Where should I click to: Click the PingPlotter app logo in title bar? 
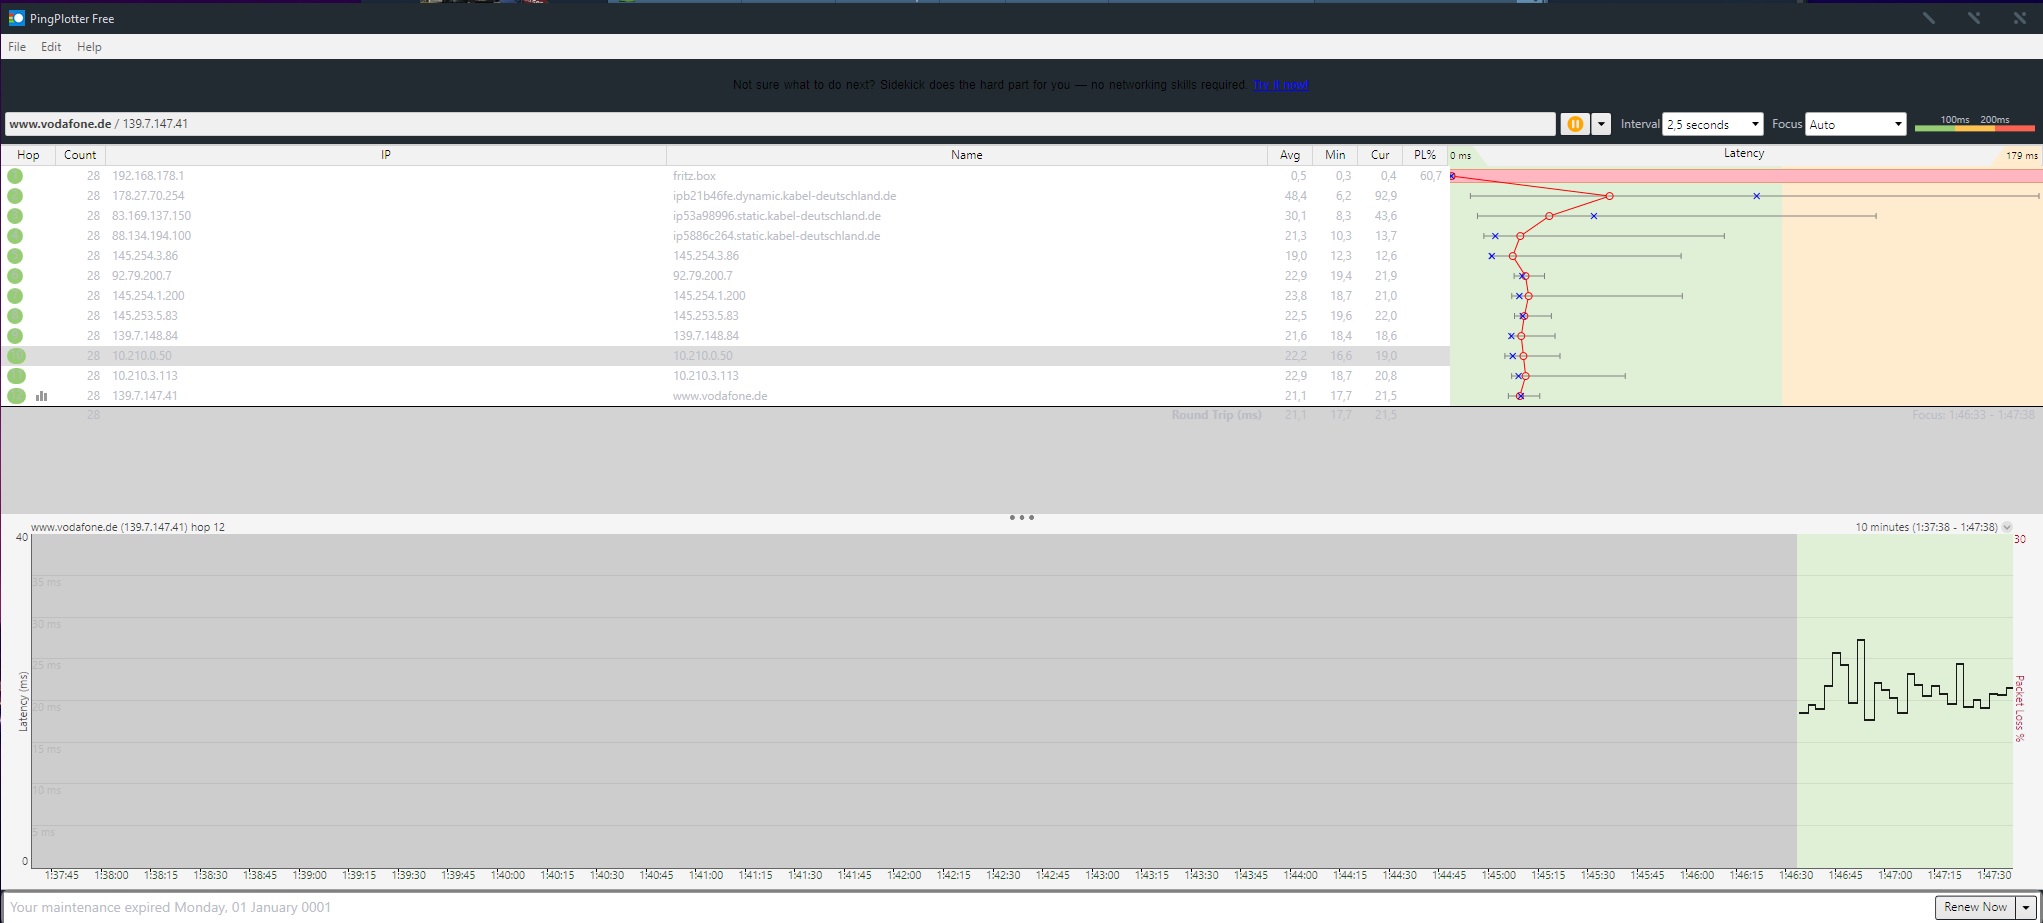(16, 18)
